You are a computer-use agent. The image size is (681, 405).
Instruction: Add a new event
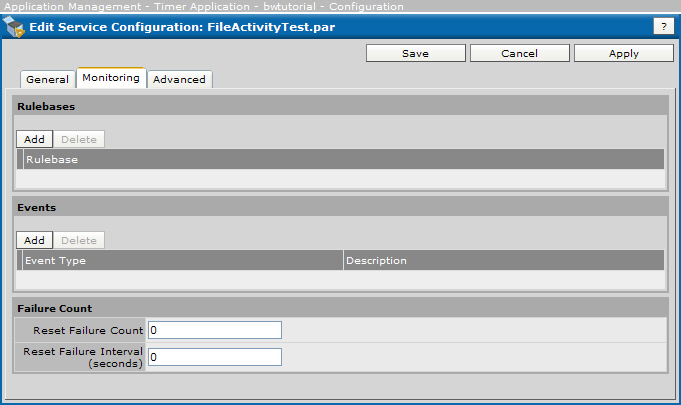point(34,240)
